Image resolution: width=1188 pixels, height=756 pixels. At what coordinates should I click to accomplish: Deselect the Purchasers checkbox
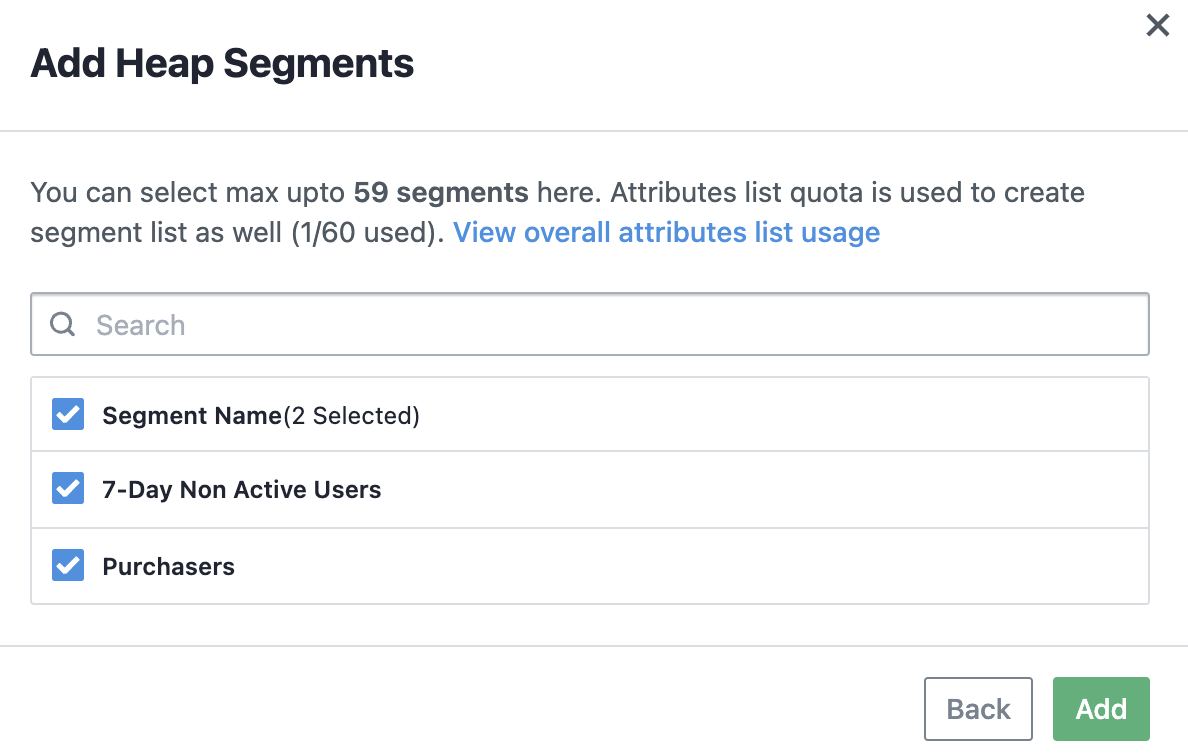(68, 566)
